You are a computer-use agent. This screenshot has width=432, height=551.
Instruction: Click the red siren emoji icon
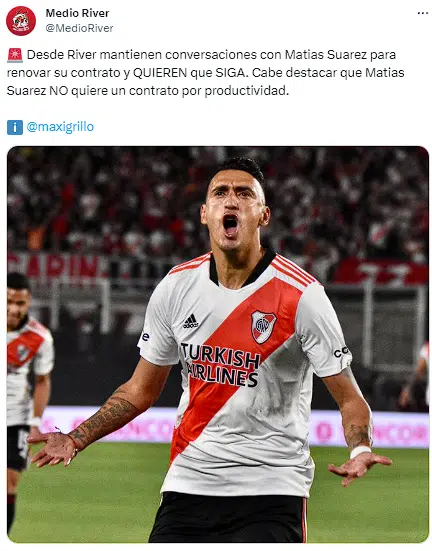tap(15, 55)
